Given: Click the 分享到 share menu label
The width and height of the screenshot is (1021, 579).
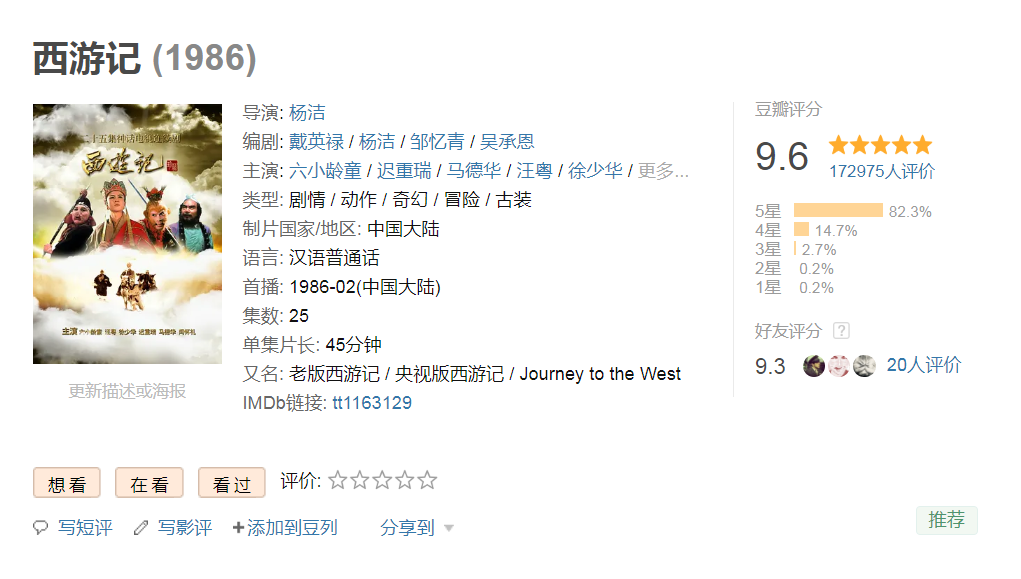Looking at the screenshot, I should click(x=407, y=528).
